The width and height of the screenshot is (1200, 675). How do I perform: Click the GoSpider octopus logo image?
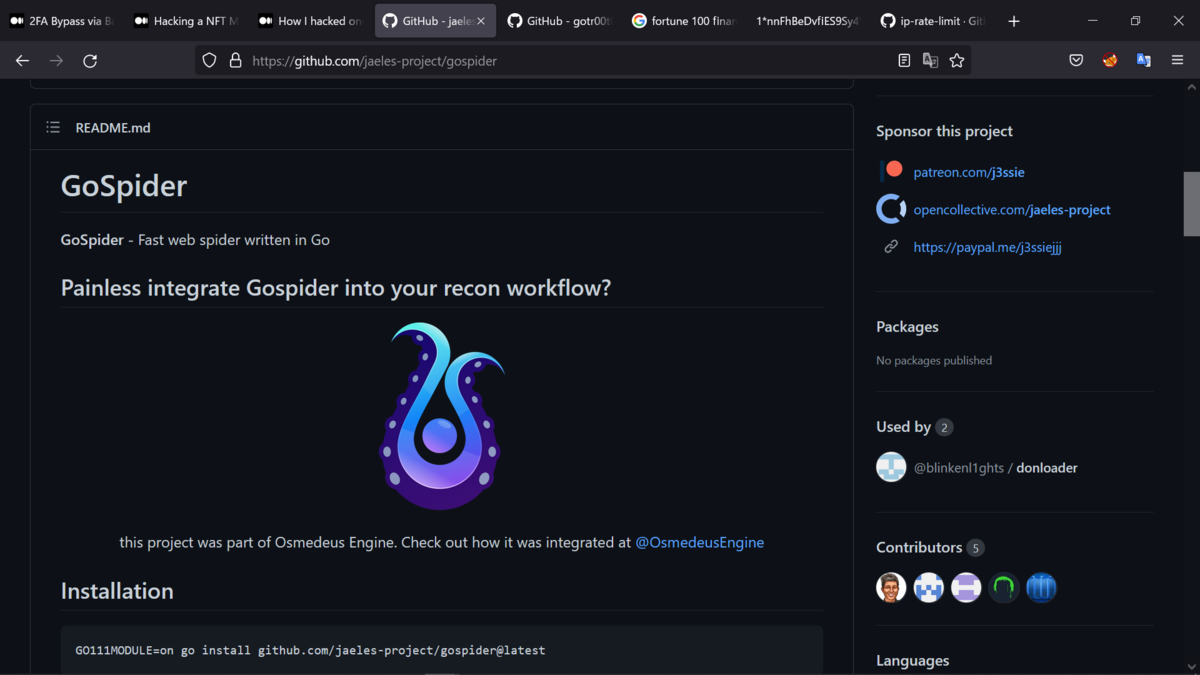click(x=441, y=416)
